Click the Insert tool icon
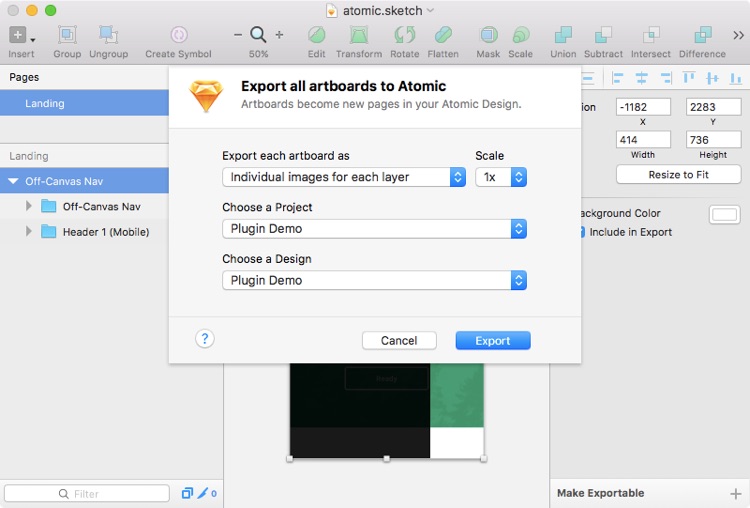Image resolution: width=750 pixels, height=508 pixels. [20, 35]
